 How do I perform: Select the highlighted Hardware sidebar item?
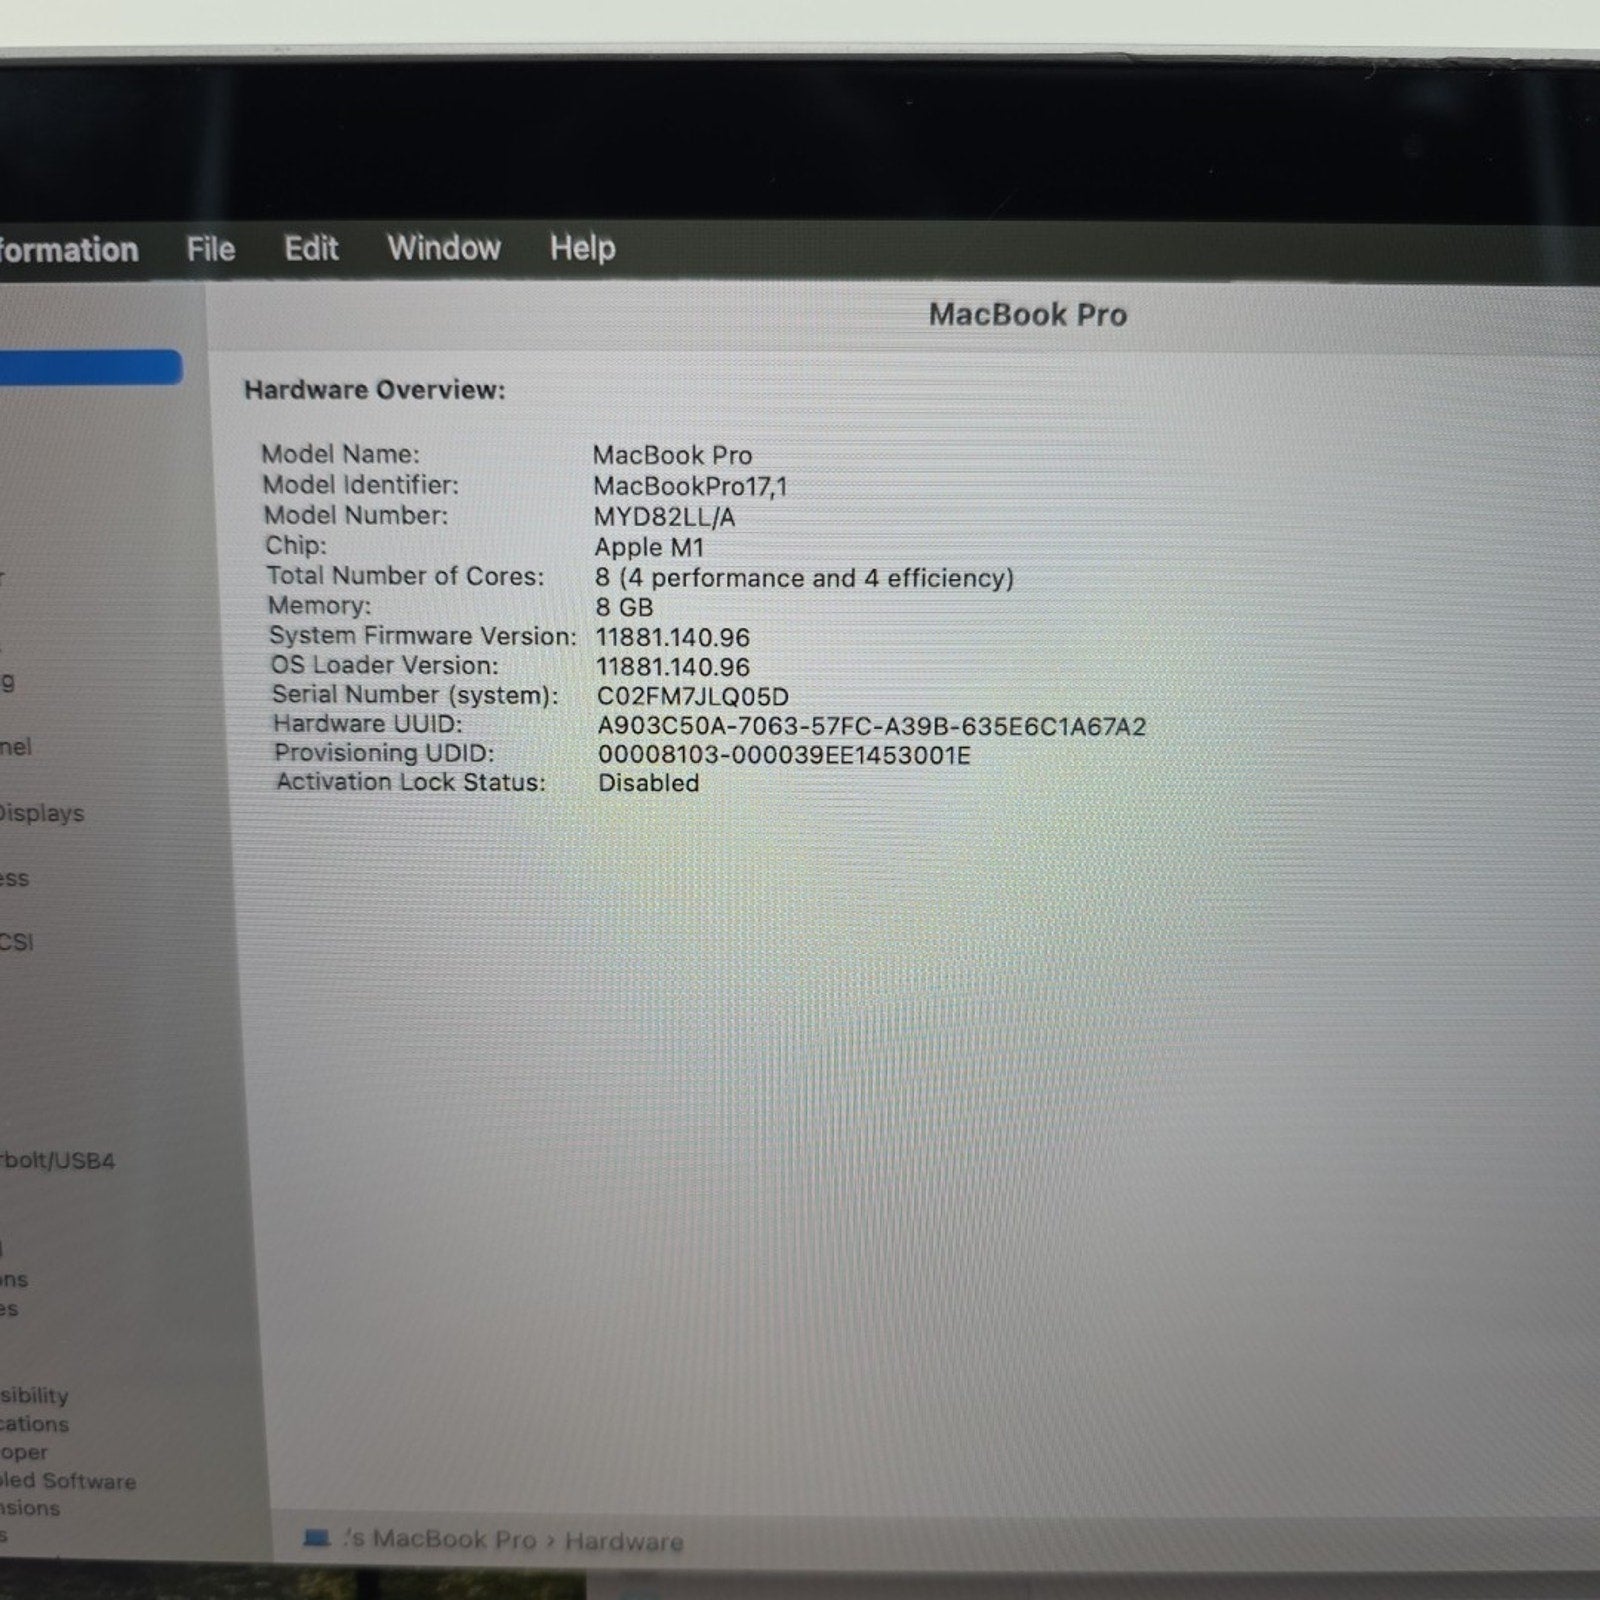pos(90,367)
